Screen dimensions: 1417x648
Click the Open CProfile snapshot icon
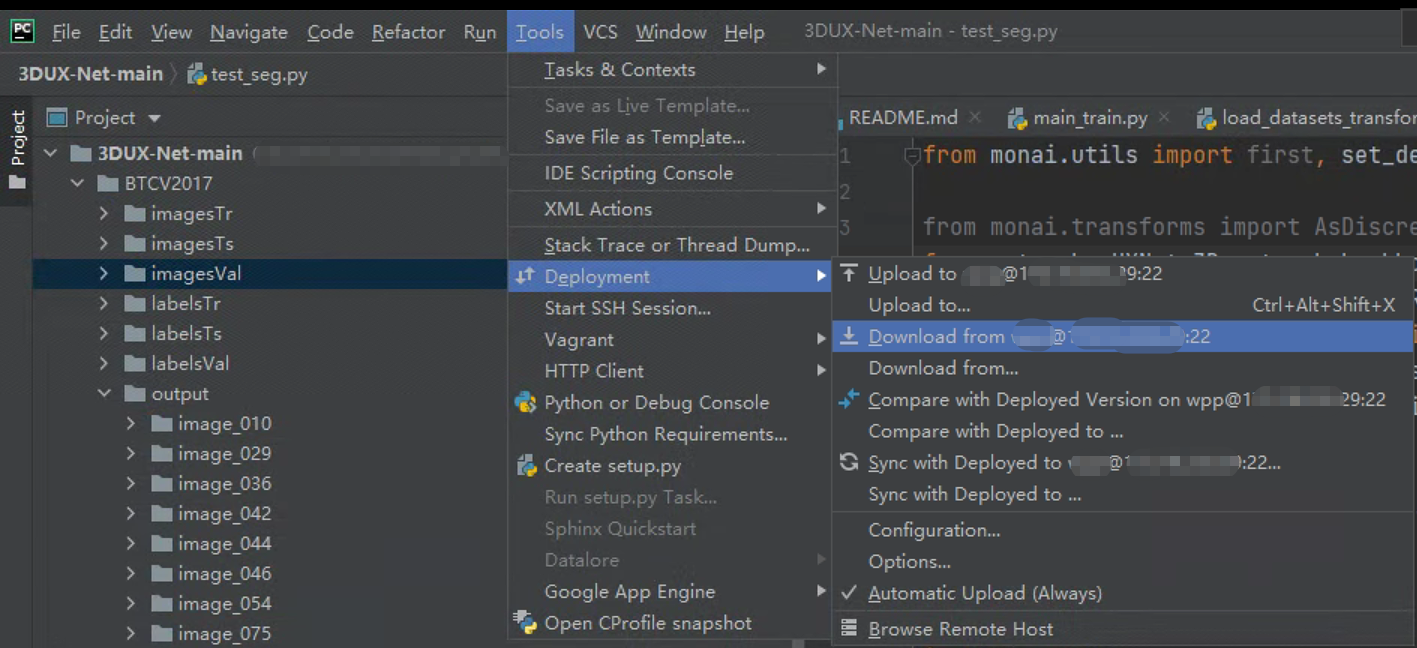click(525, 623)
